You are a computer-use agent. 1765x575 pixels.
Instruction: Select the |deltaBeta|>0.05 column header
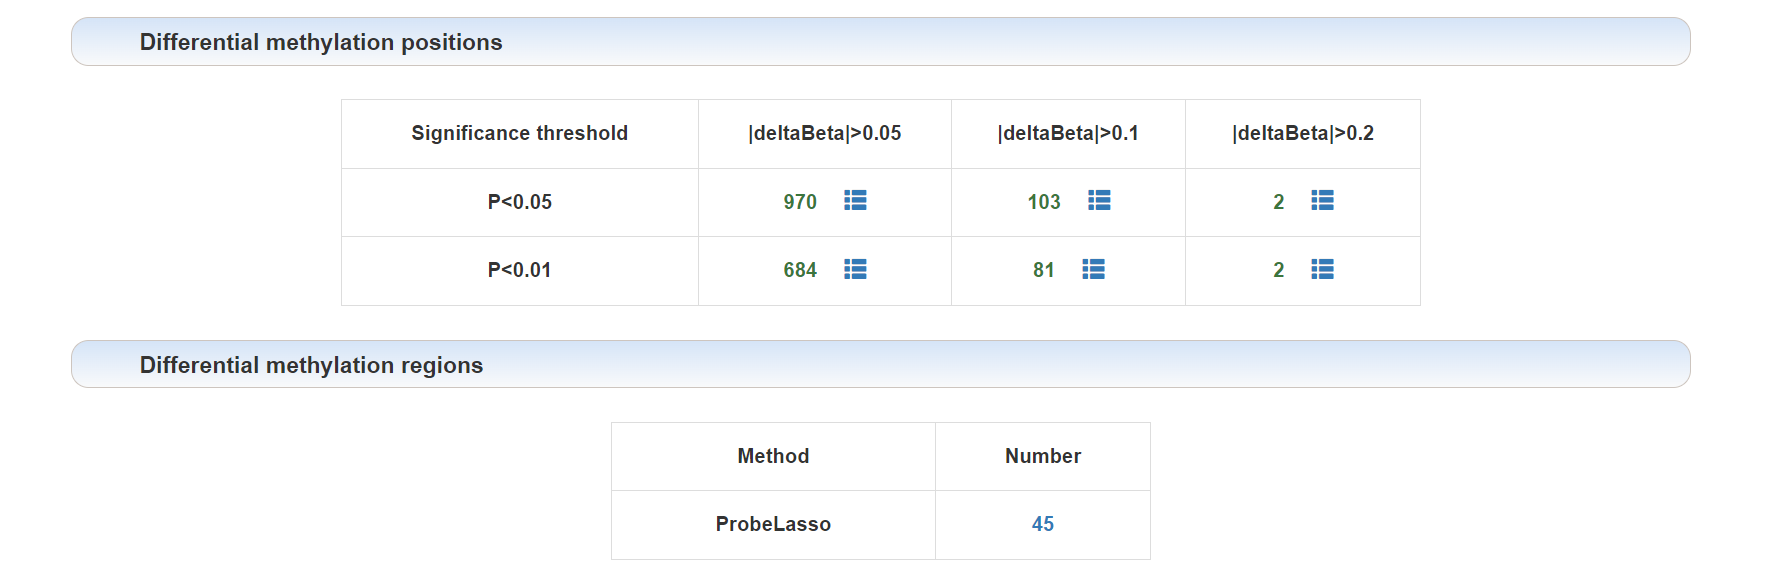click(825, 133)
